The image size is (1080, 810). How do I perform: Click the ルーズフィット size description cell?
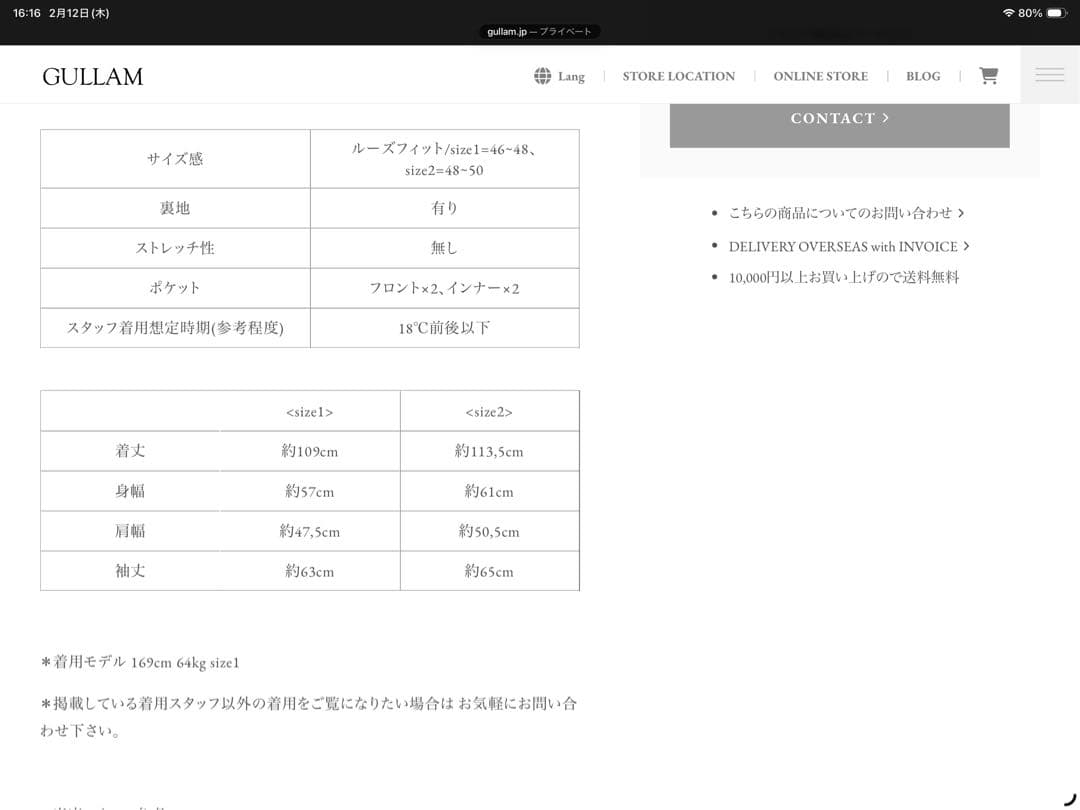pos(444,159)
